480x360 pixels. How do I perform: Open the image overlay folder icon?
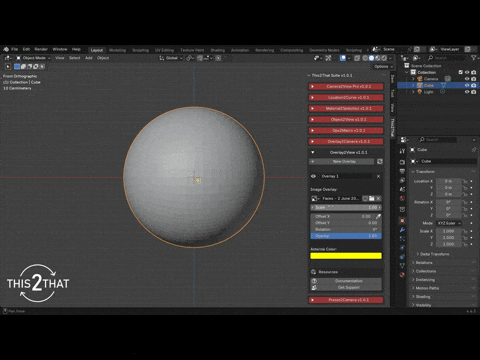(x=372, y=199)
